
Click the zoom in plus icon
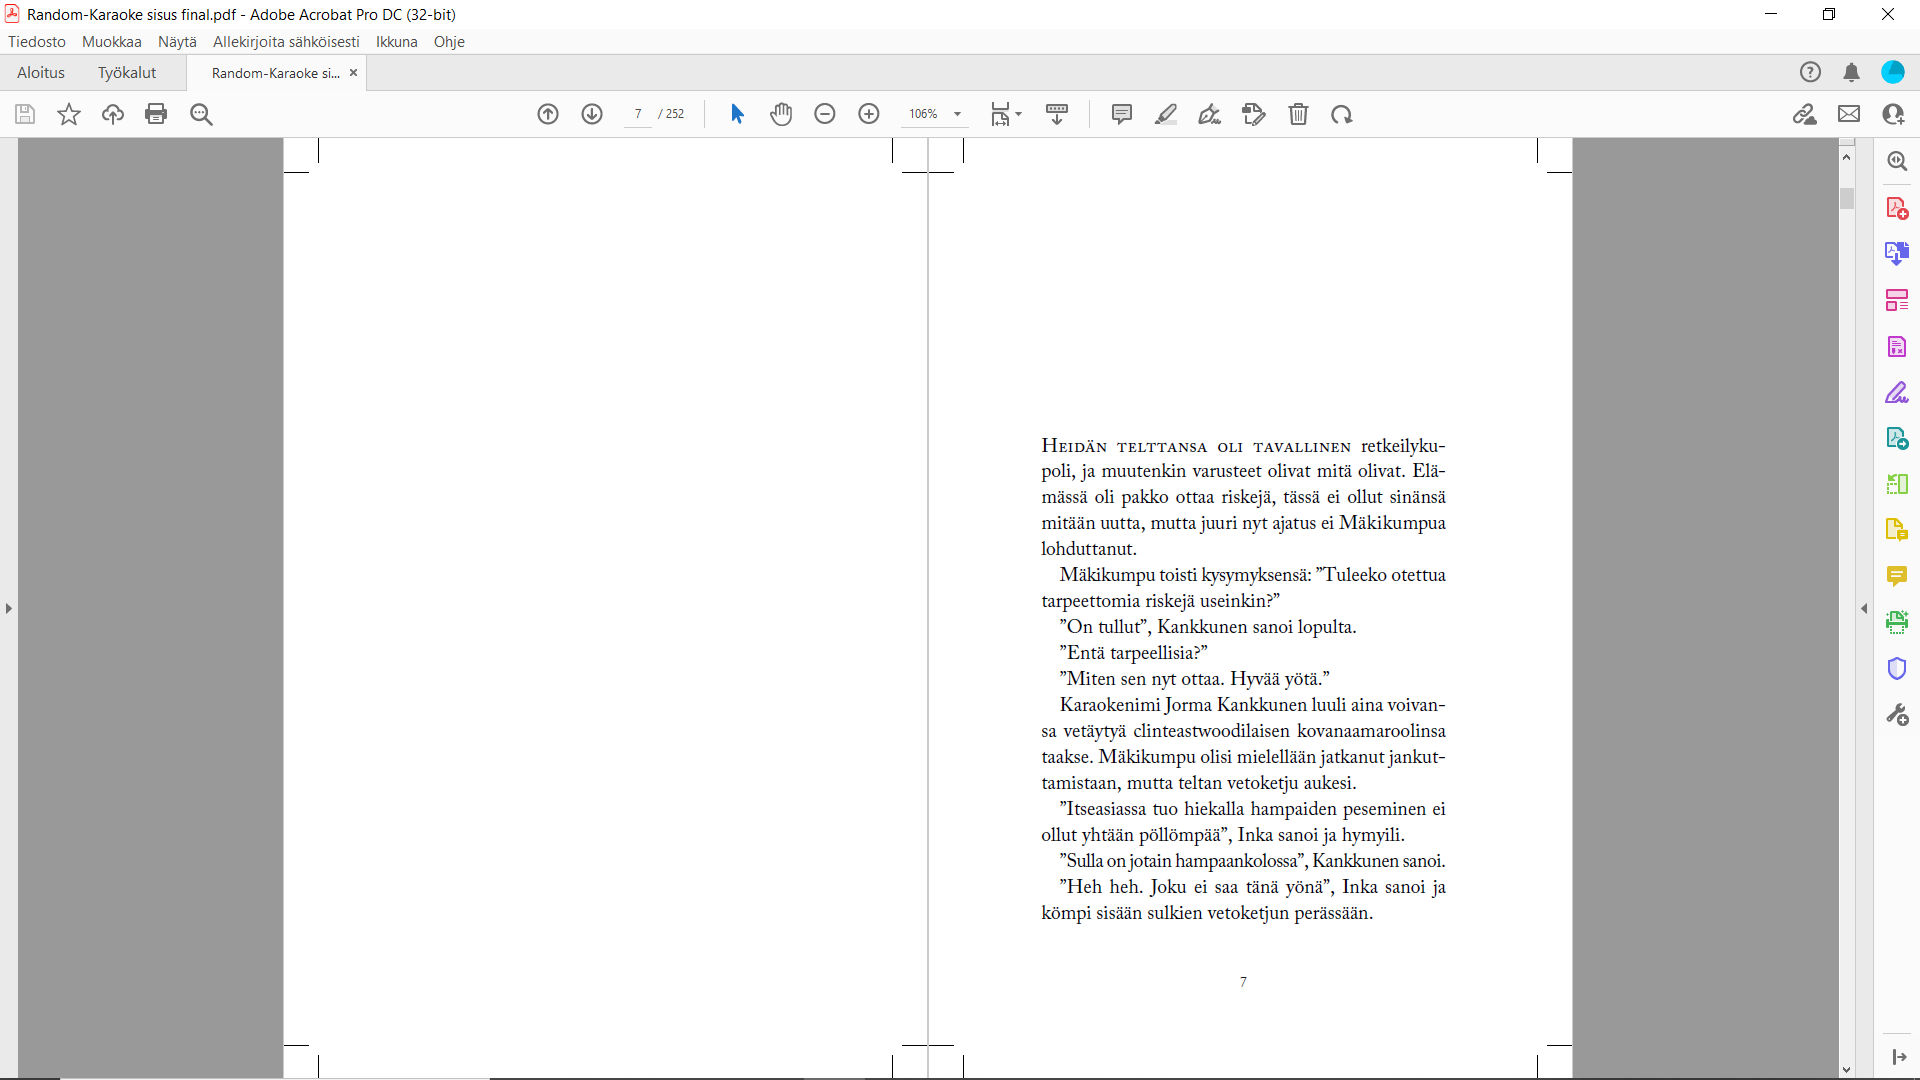tap(869, 114)
